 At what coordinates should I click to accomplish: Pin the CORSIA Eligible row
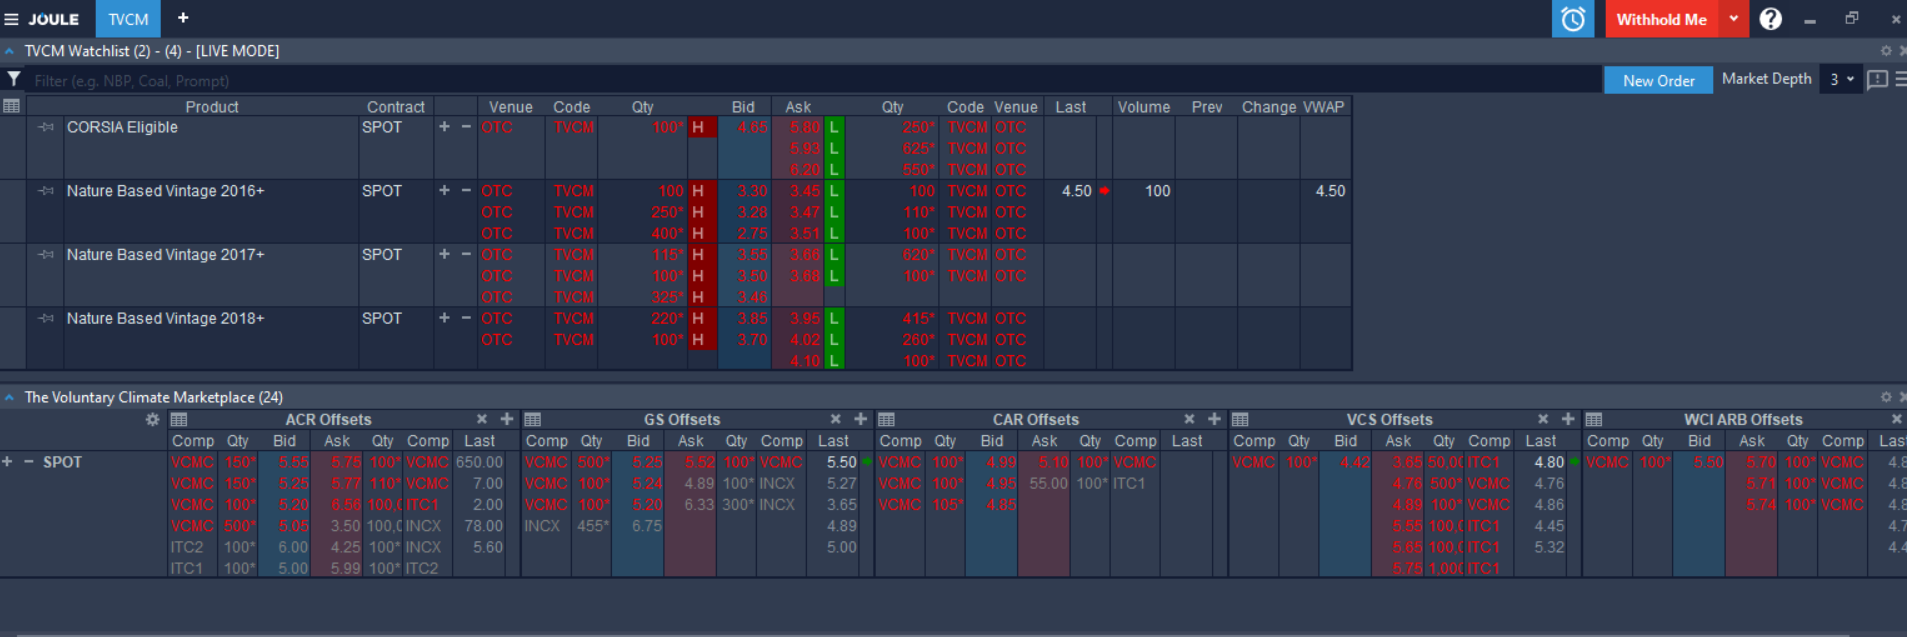click(x=46, y=127)
